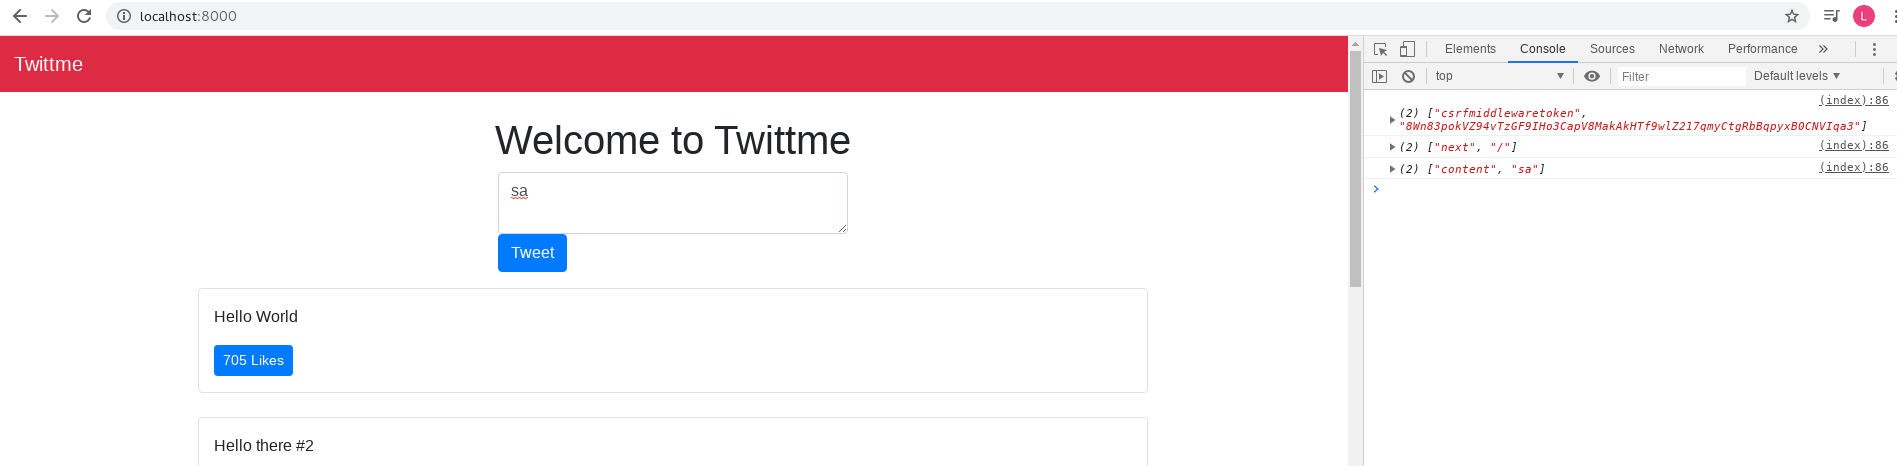
Task: Toggle the device toolbar icon
Action: tap(1407, 49)
